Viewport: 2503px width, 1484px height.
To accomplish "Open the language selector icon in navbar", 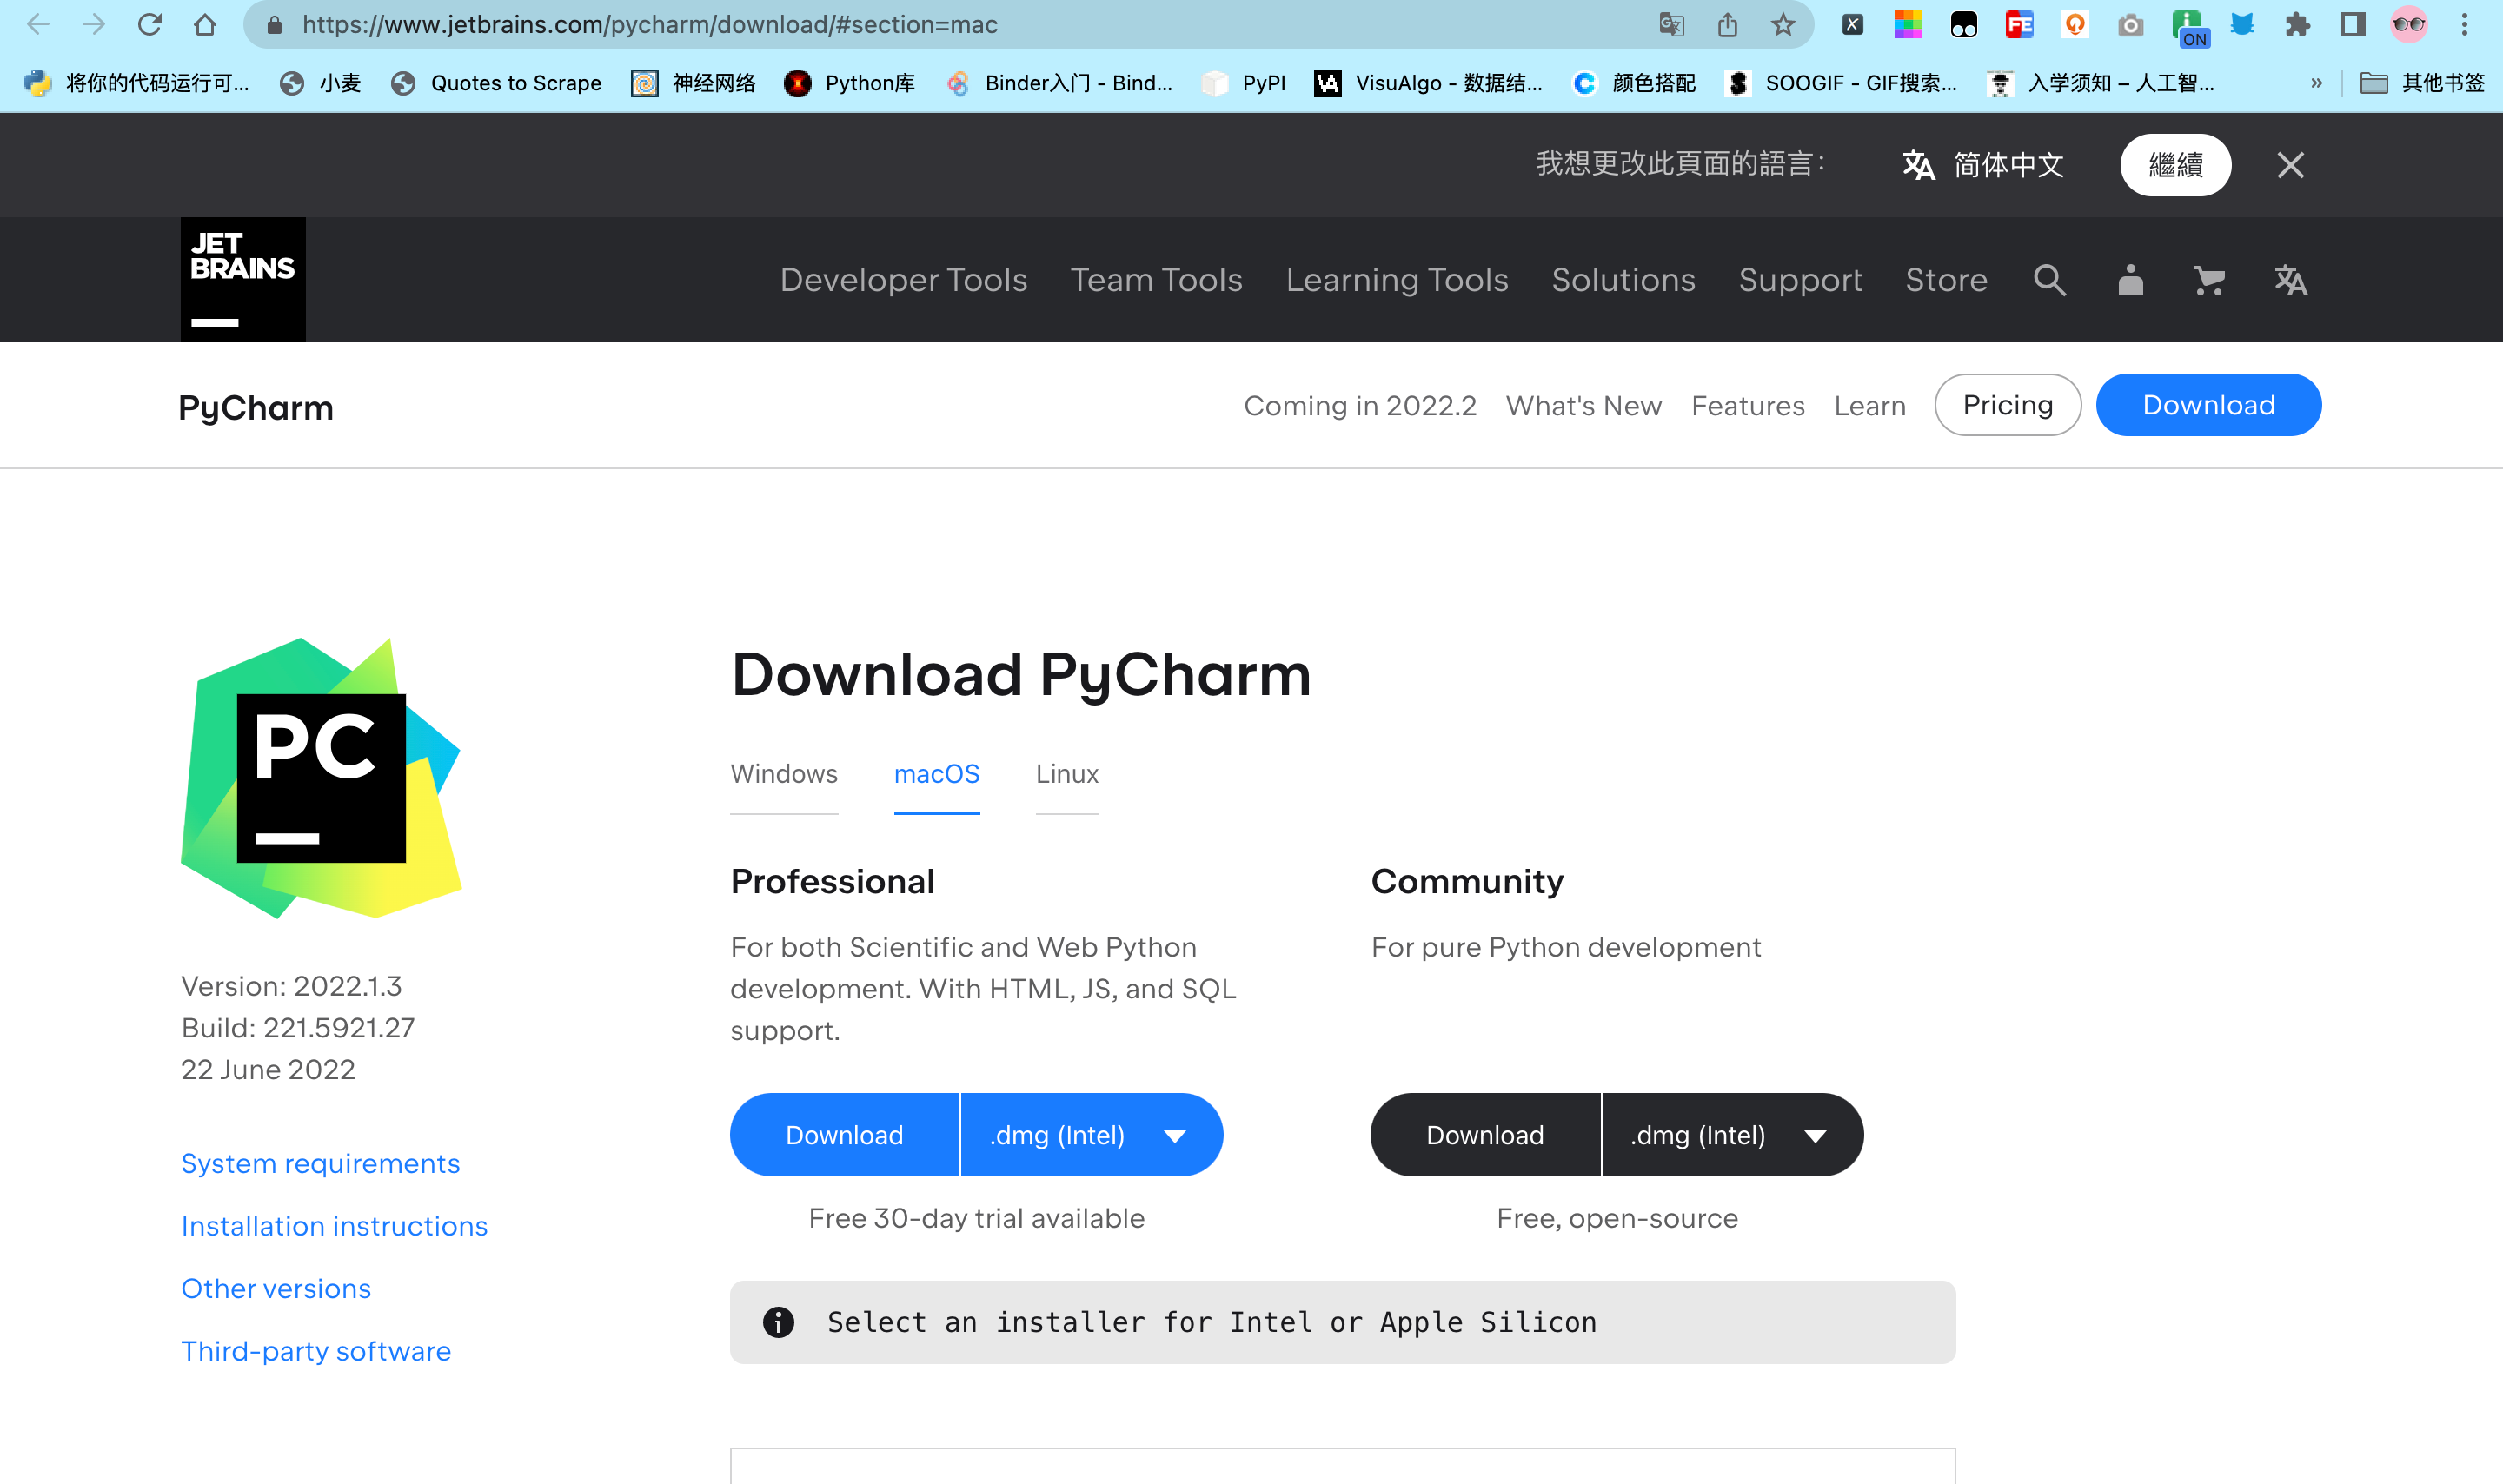I will pos(2290,280).
